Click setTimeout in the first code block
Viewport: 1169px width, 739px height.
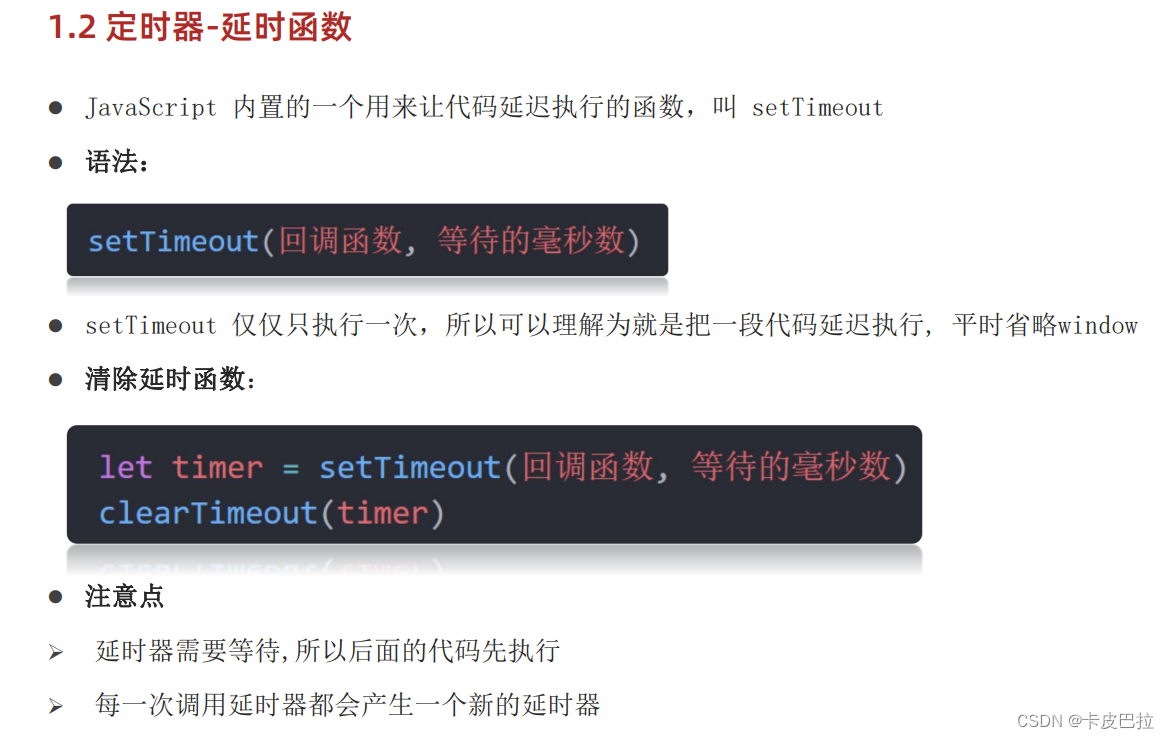pyautogui.click(x=173, y=242)
